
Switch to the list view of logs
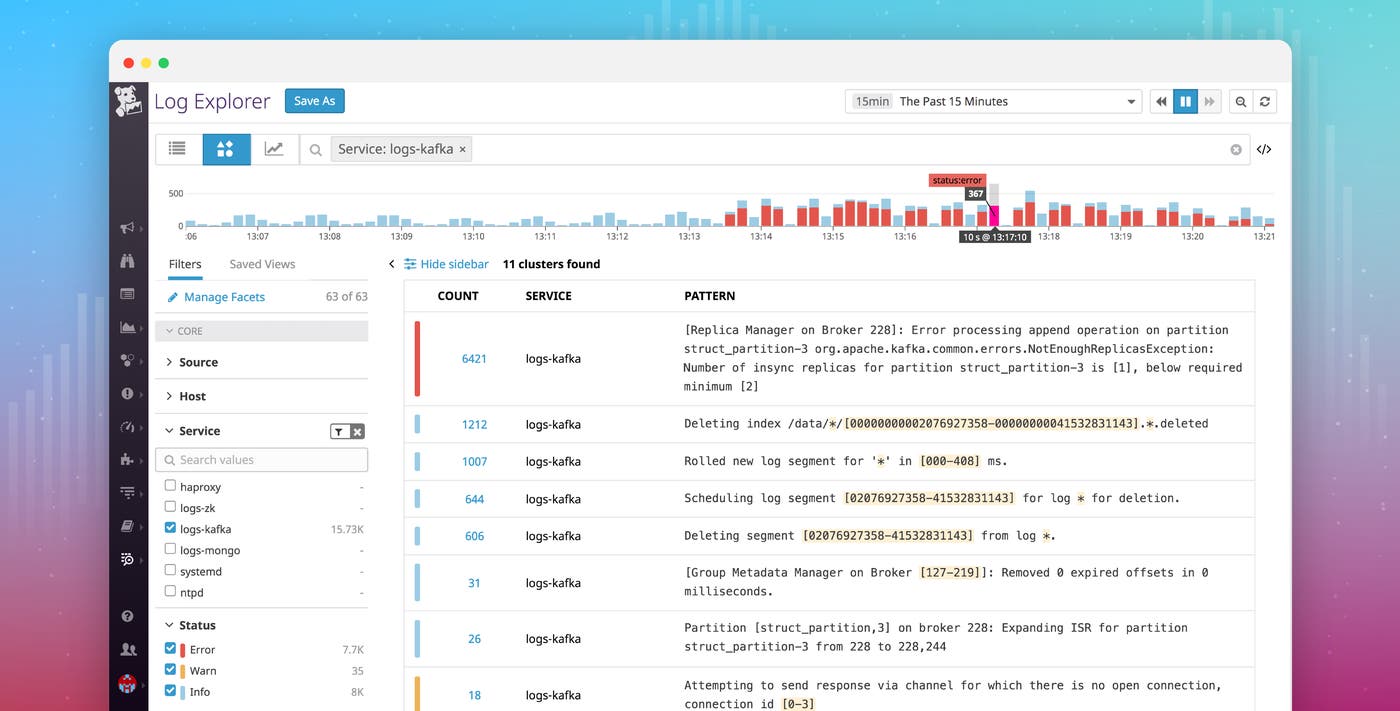pyautogui.click(x=177, y=148)
